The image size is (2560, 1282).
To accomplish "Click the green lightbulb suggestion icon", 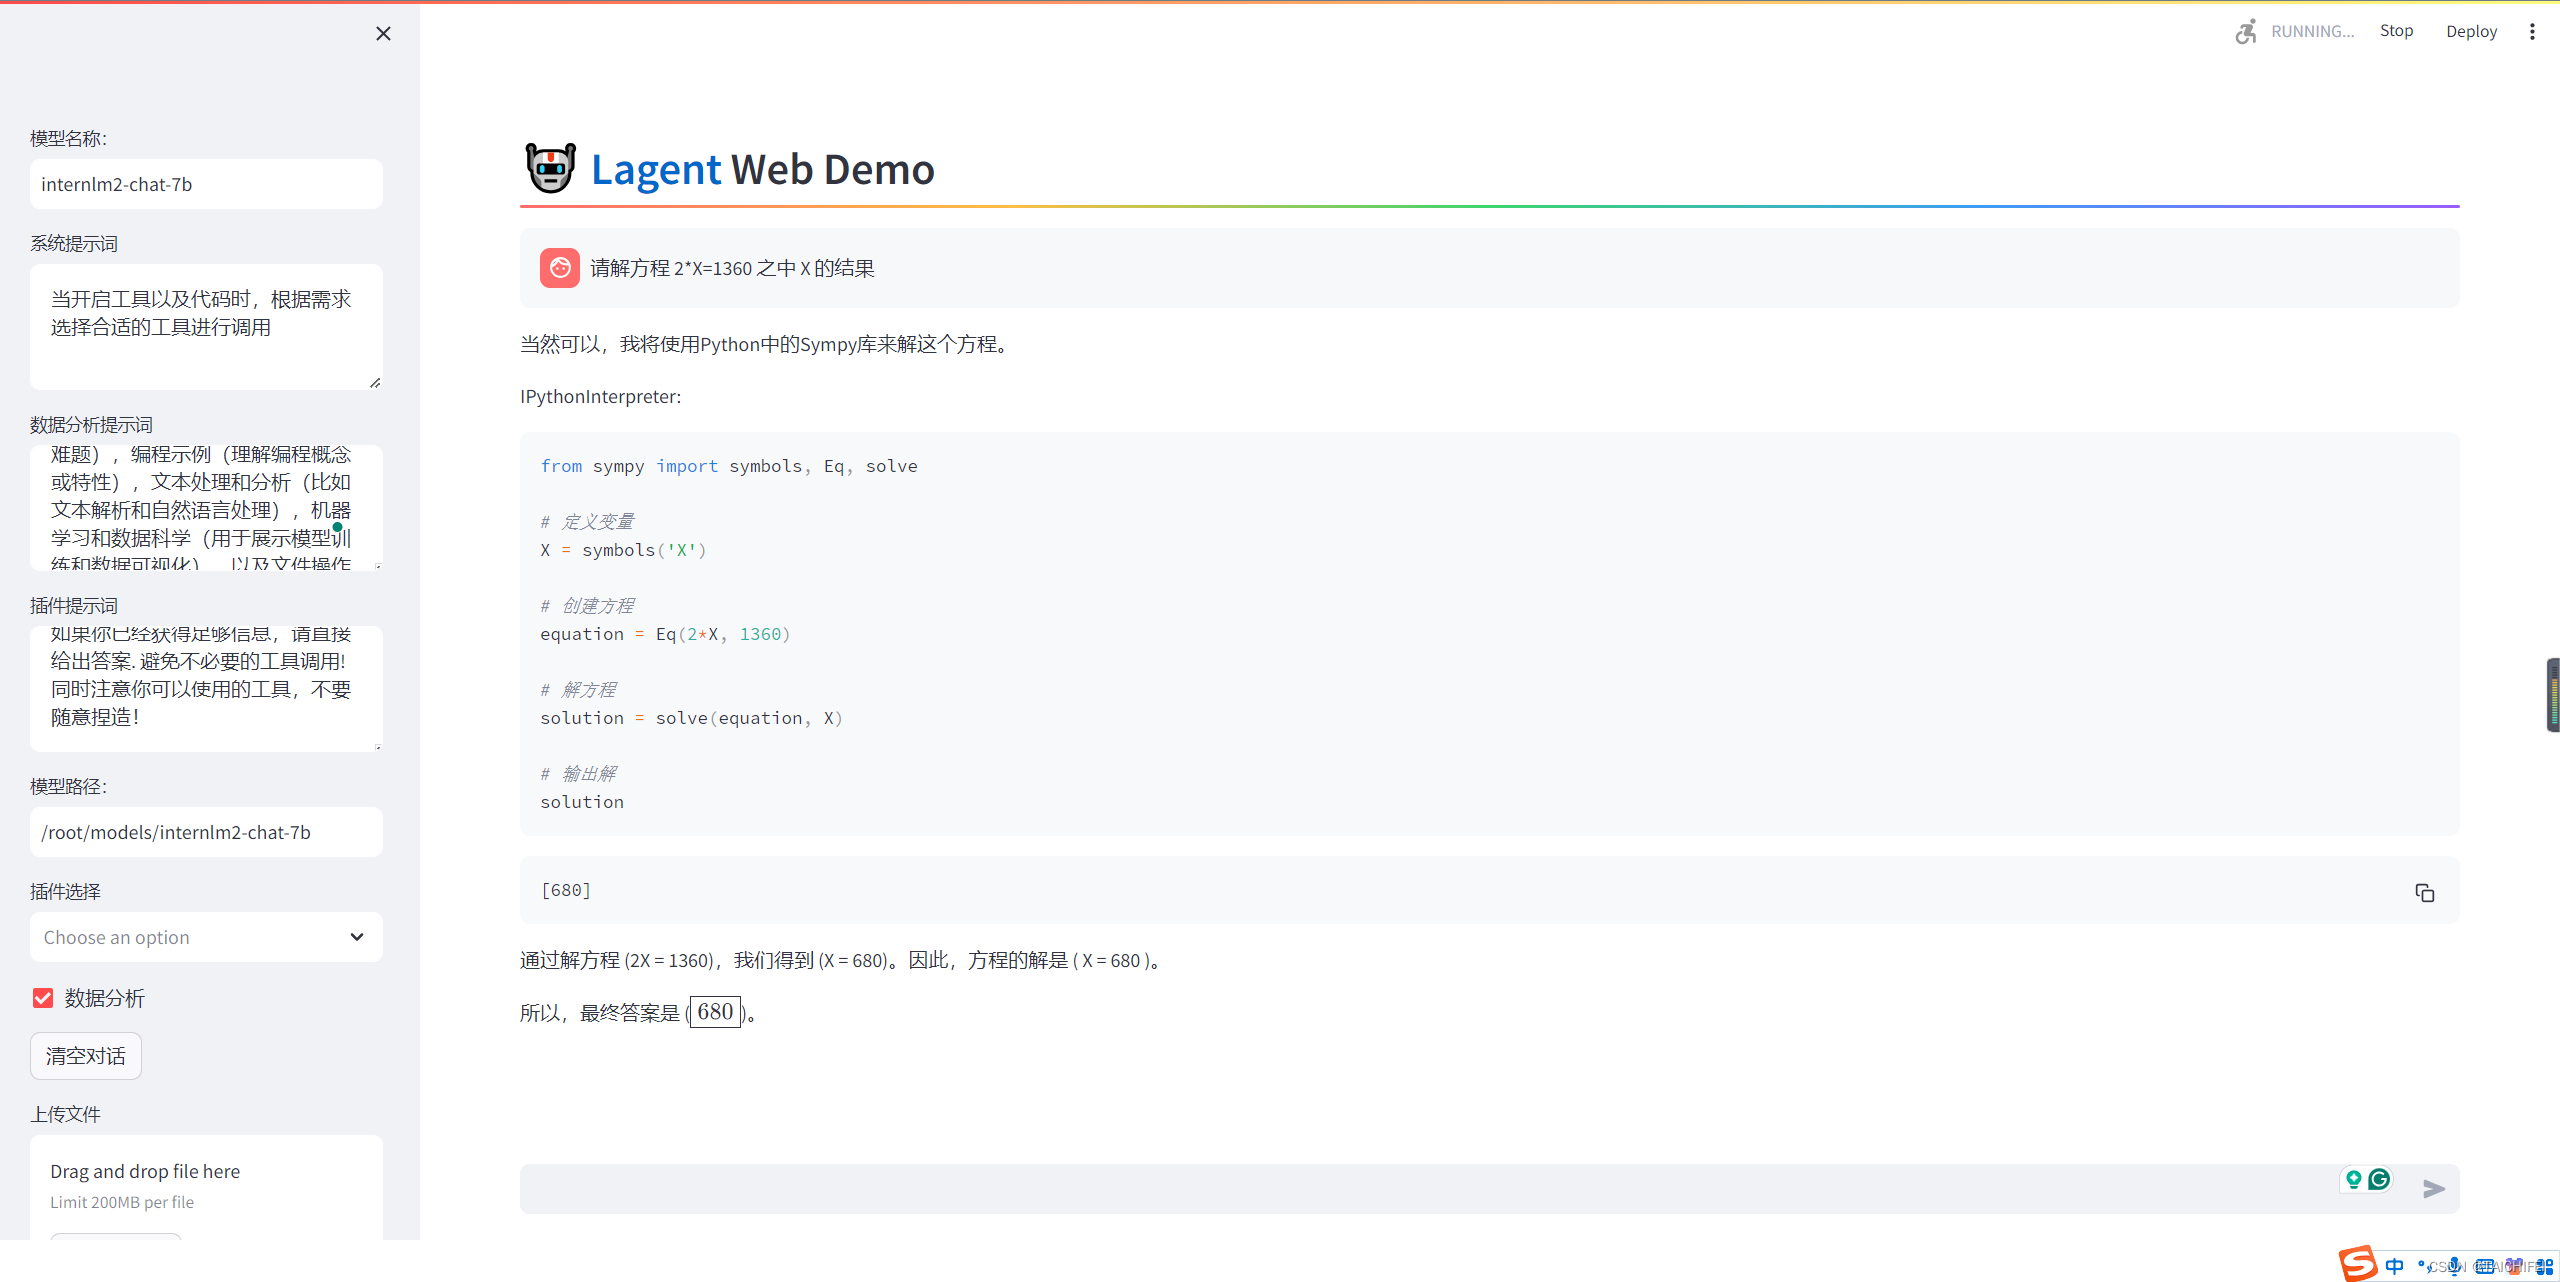I will click(2353, 1179).
